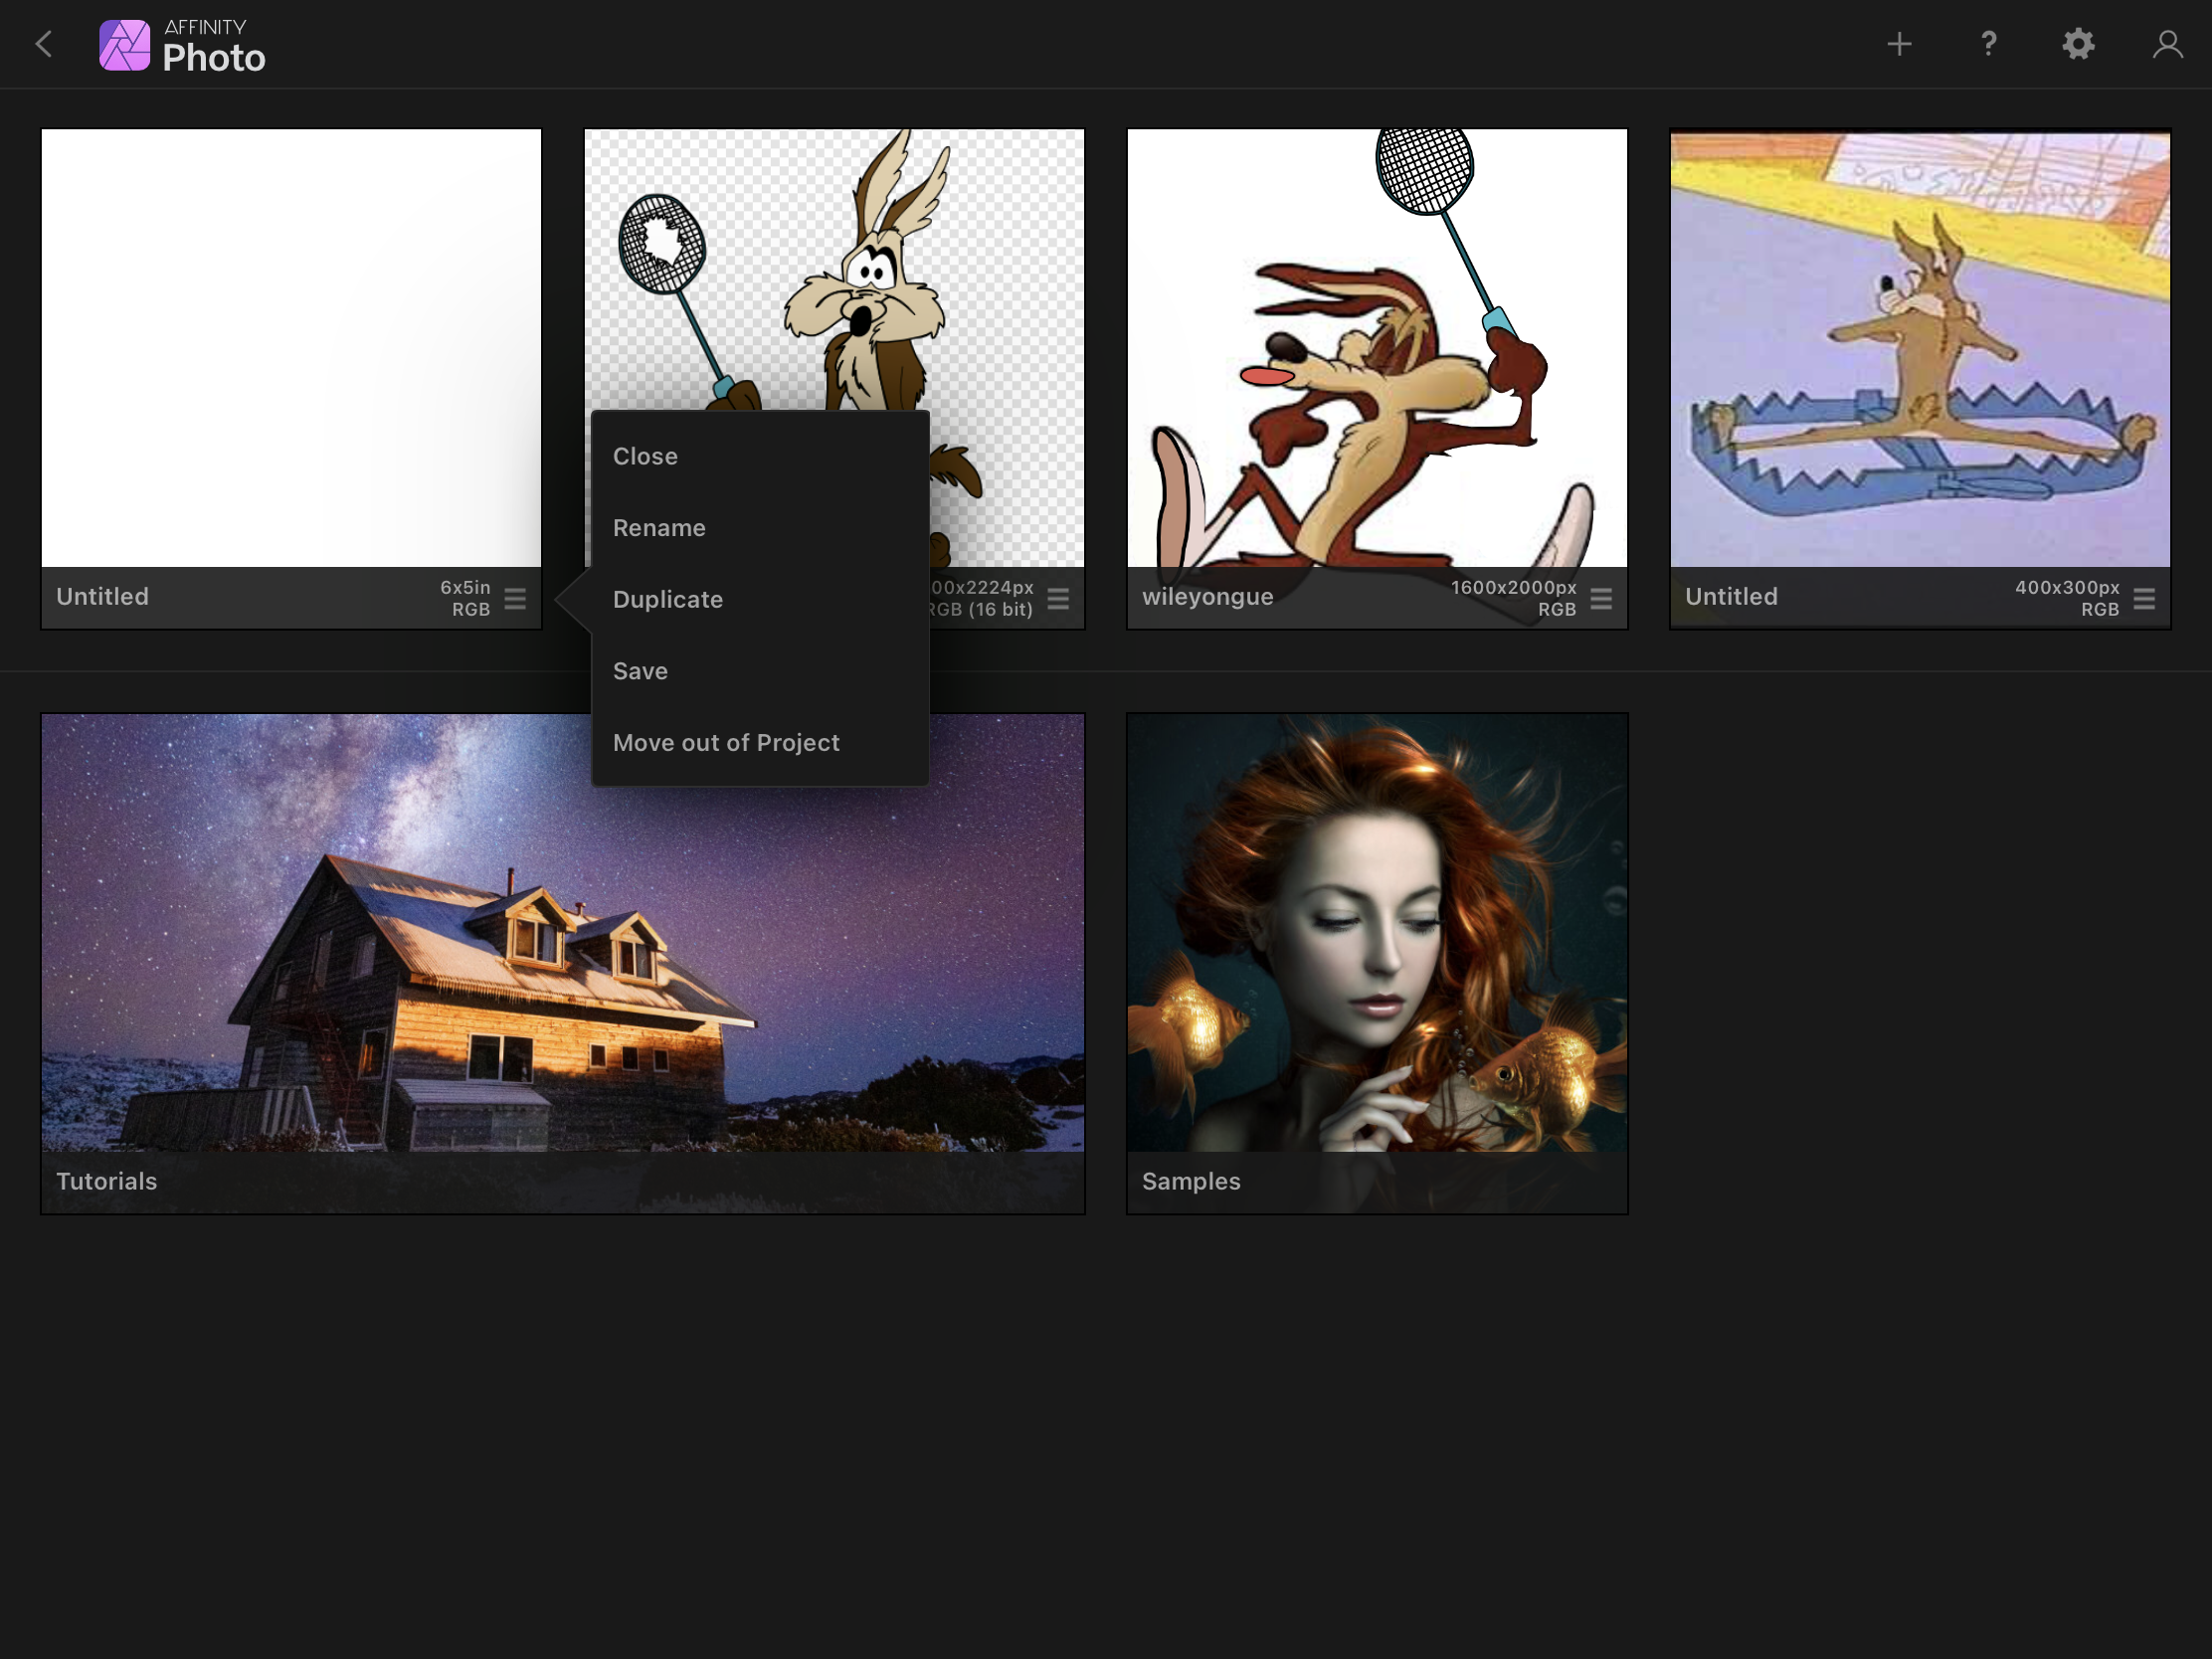This screenshot has width=2212, height=1659.
Task: Open the Tutorials card
Action: coord(563,963)
